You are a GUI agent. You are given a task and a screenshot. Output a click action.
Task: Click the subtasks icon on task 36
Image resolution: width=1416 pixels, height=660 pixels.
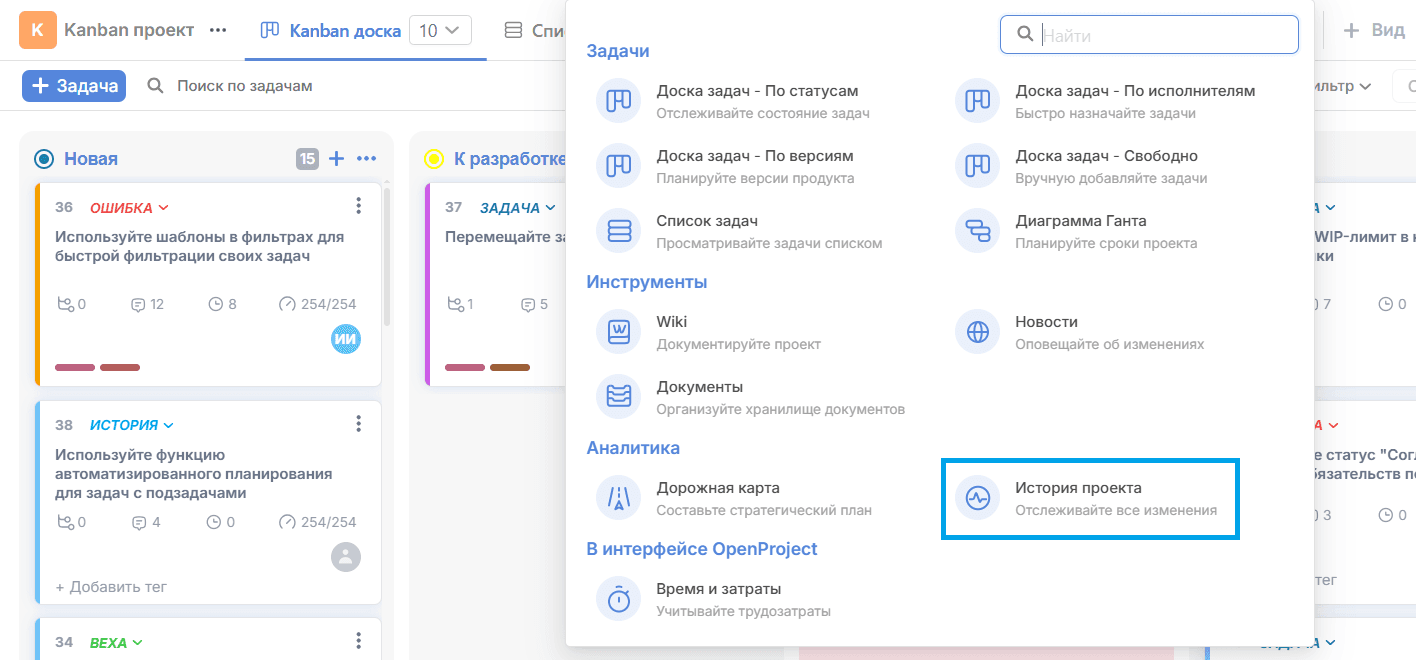66,304
